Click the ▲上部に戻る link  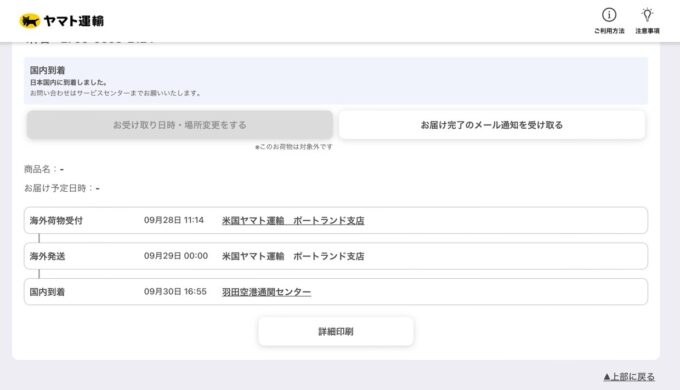629,377
